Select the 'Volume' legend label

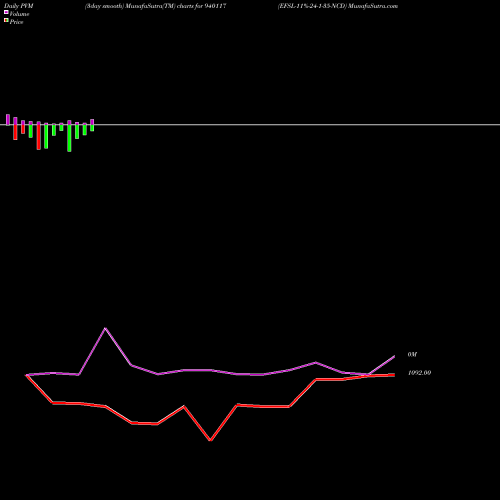(x=19, y=14)
